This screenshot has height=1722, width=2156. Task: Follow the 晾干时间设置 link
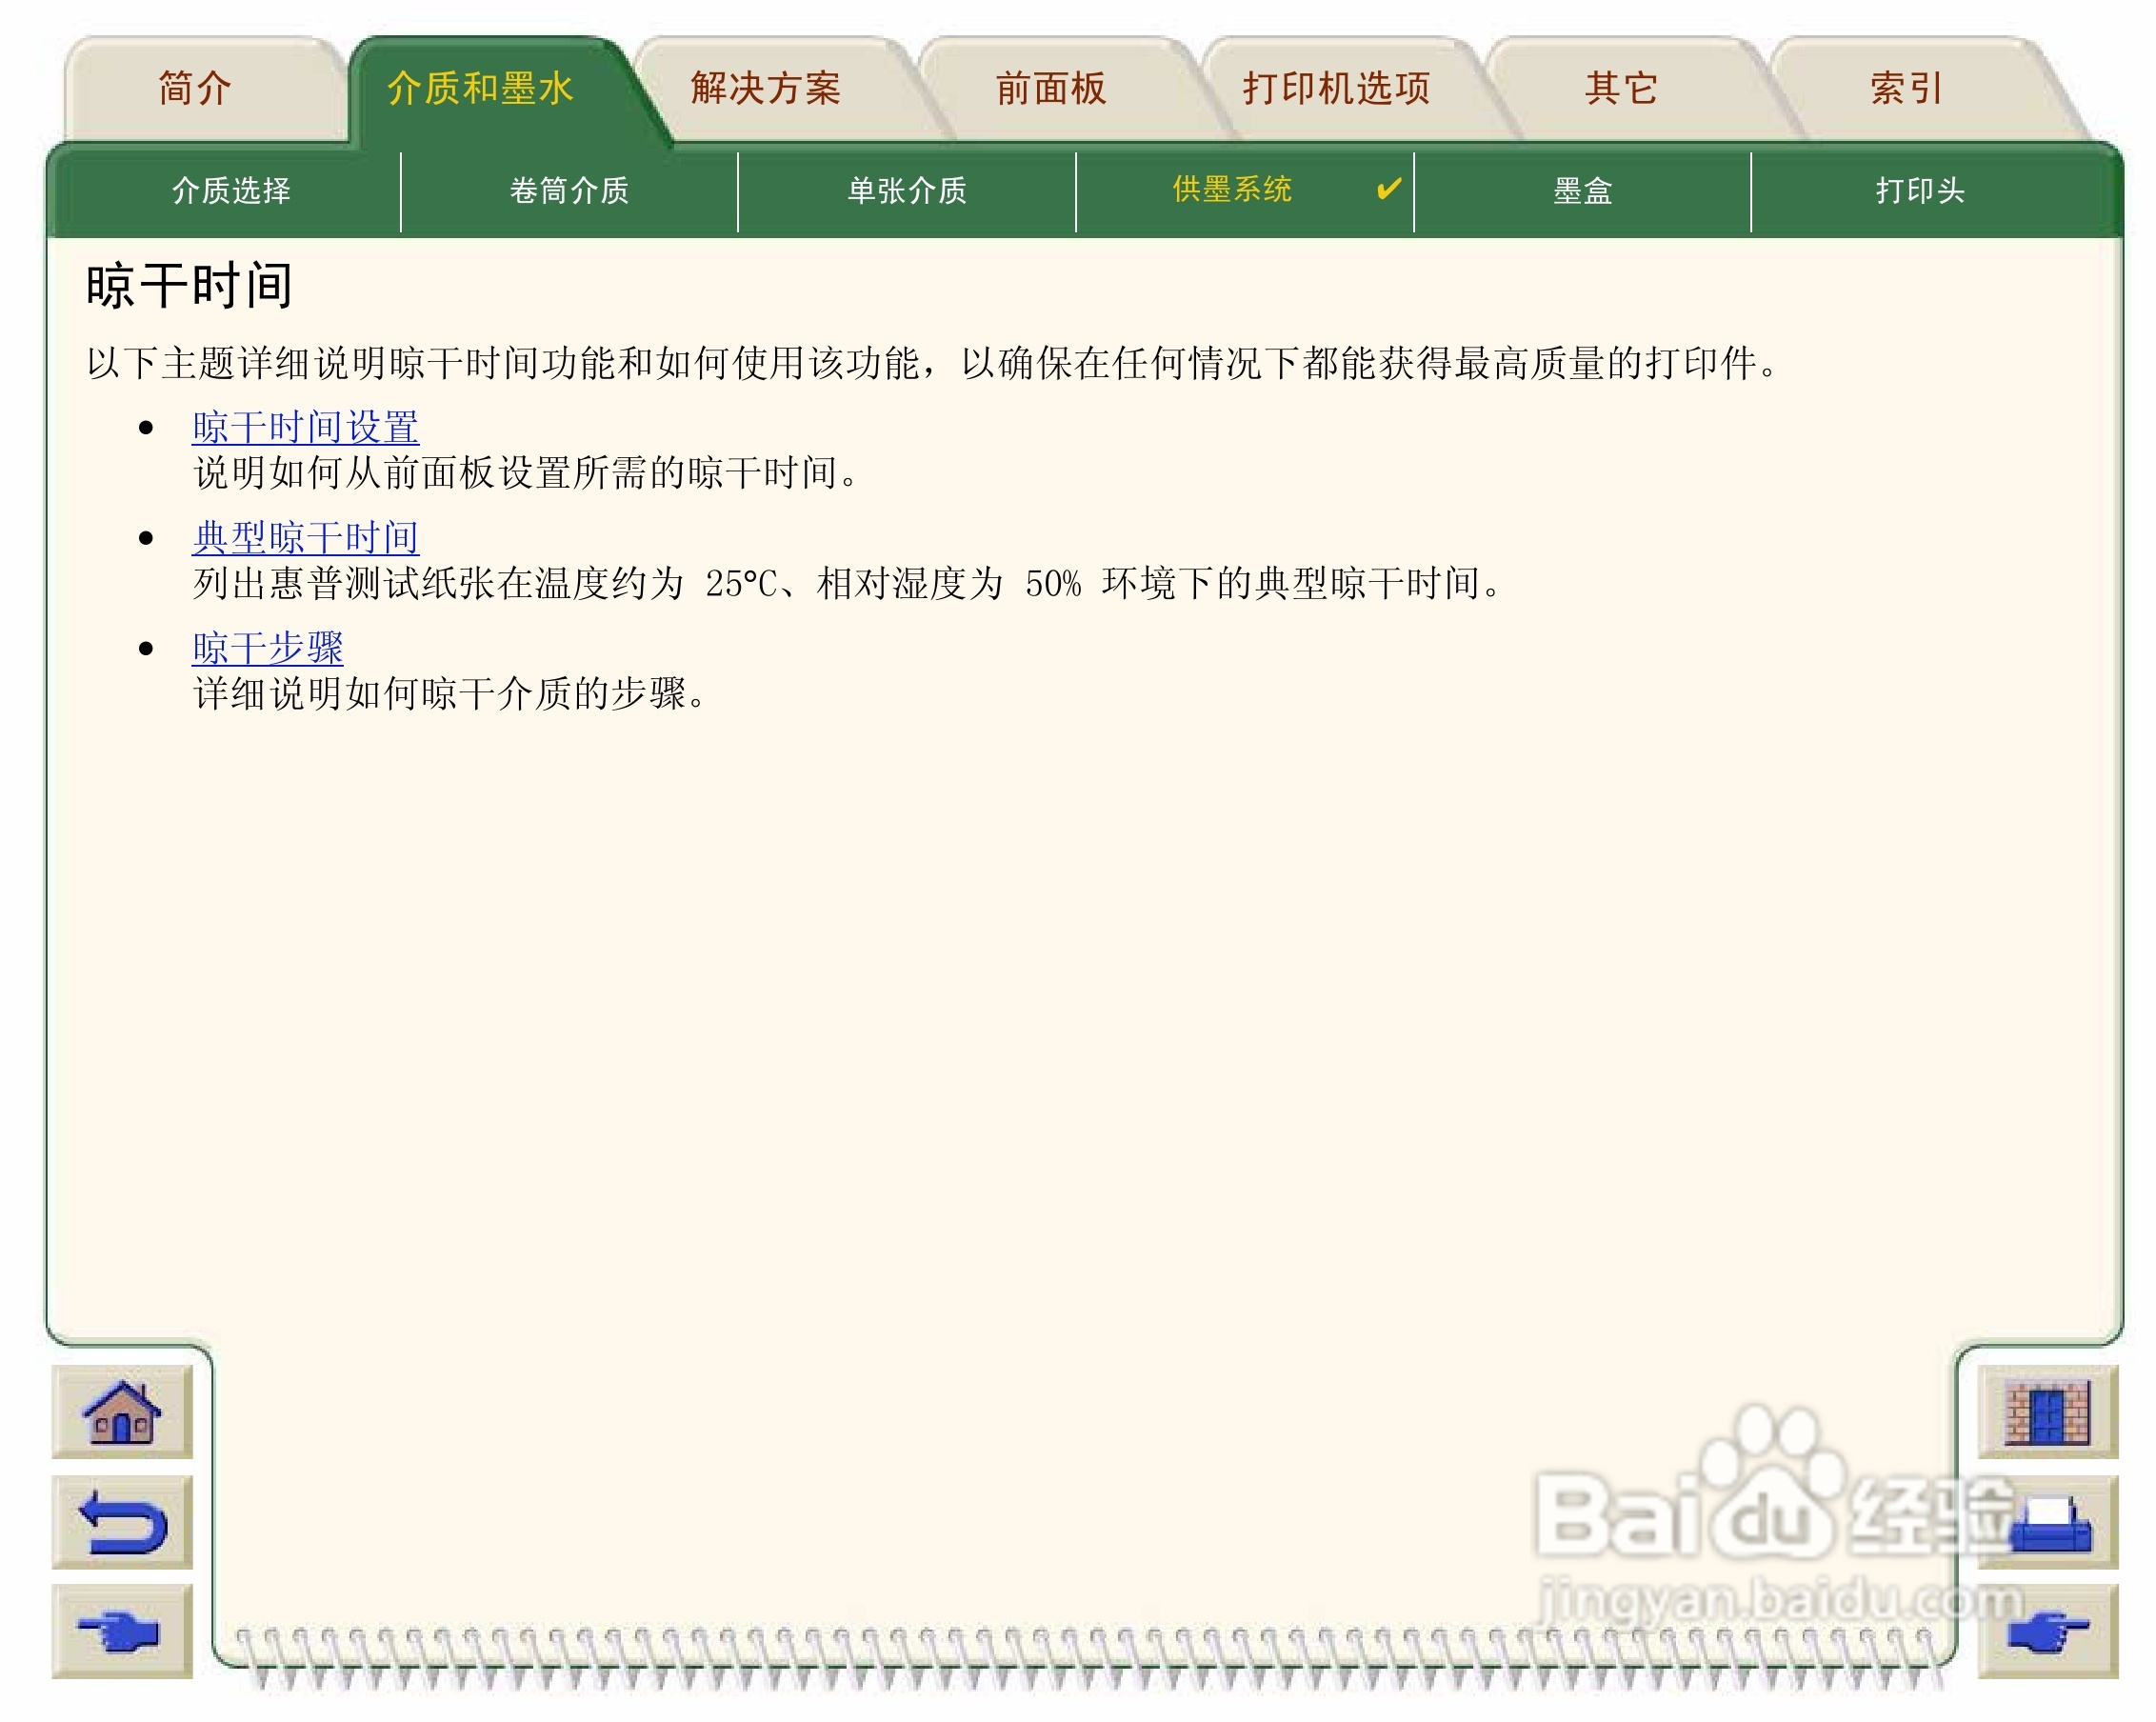point(305,428)
